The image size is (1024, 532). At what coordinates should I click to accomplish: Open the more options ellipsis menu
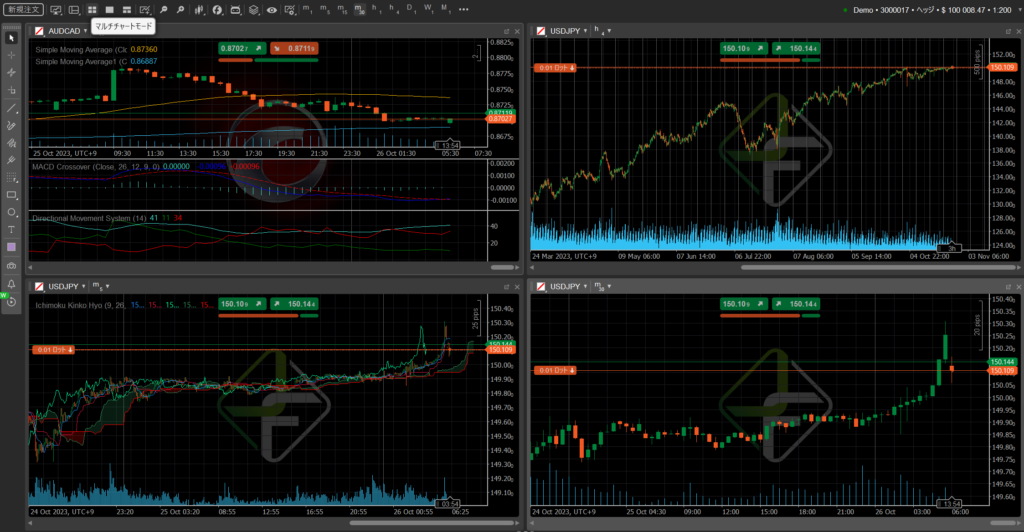pos(463,9)
